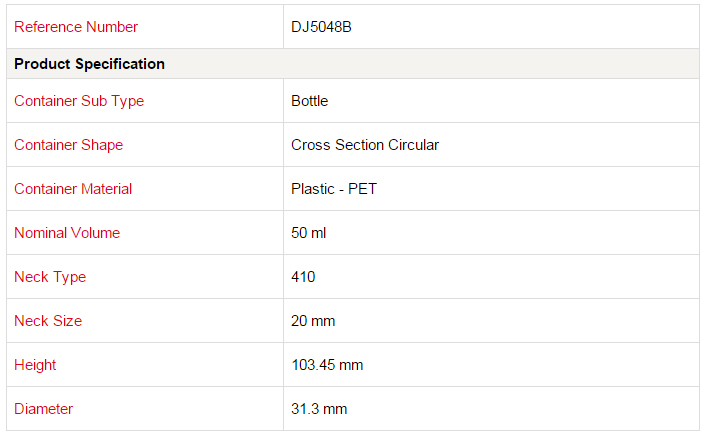
Task: Select the 31.3 mm diameter value
Action: (x=319, y=409)
